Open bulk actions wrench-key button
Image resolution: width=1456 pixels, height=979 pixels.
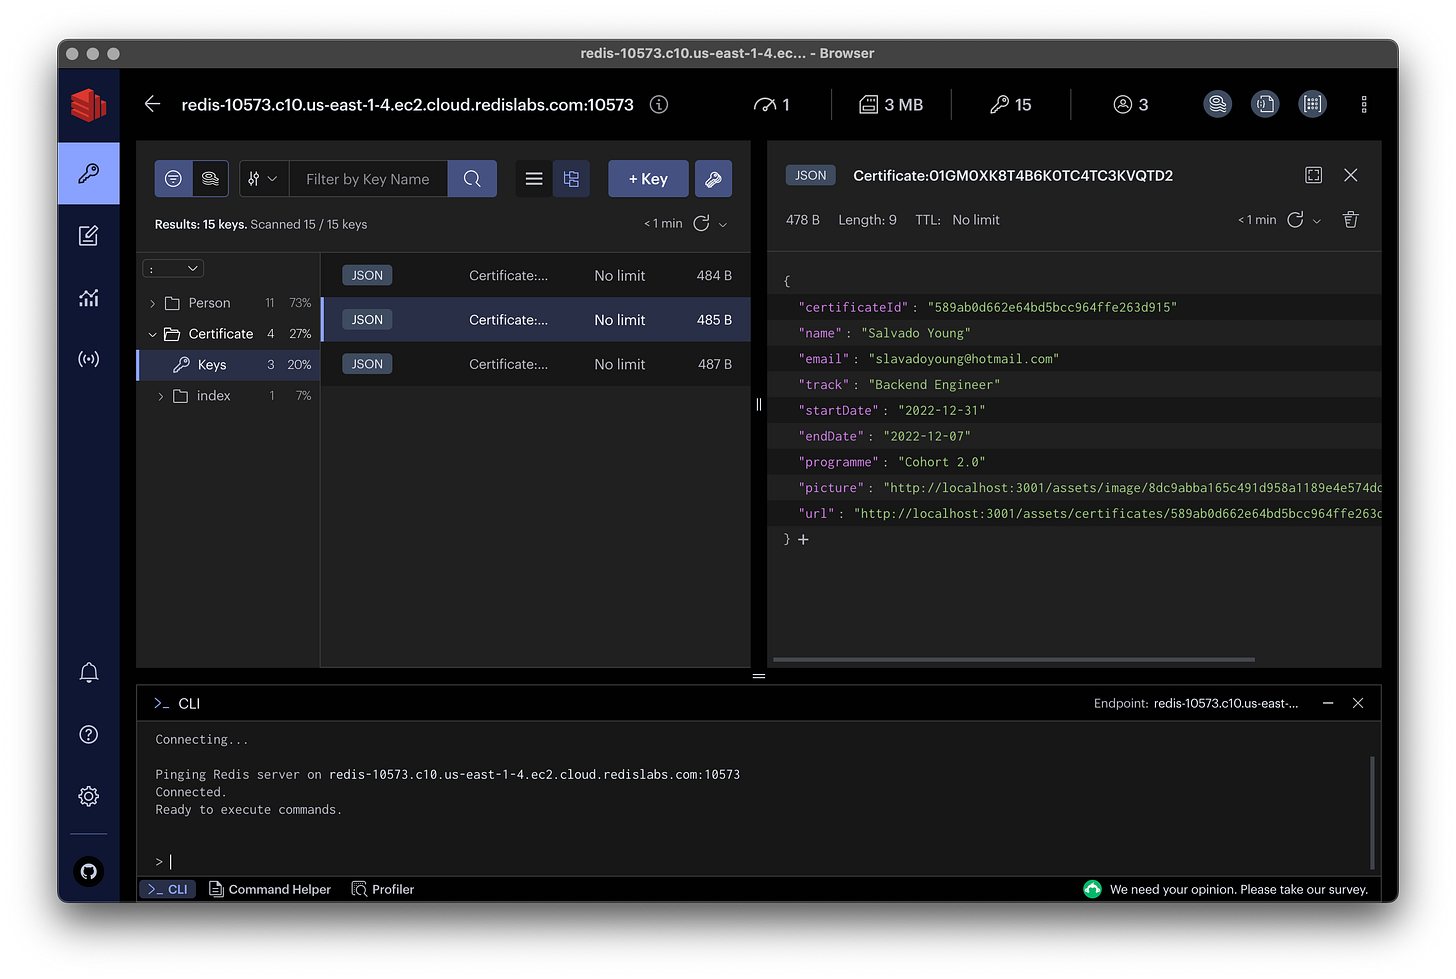(713, 179)
